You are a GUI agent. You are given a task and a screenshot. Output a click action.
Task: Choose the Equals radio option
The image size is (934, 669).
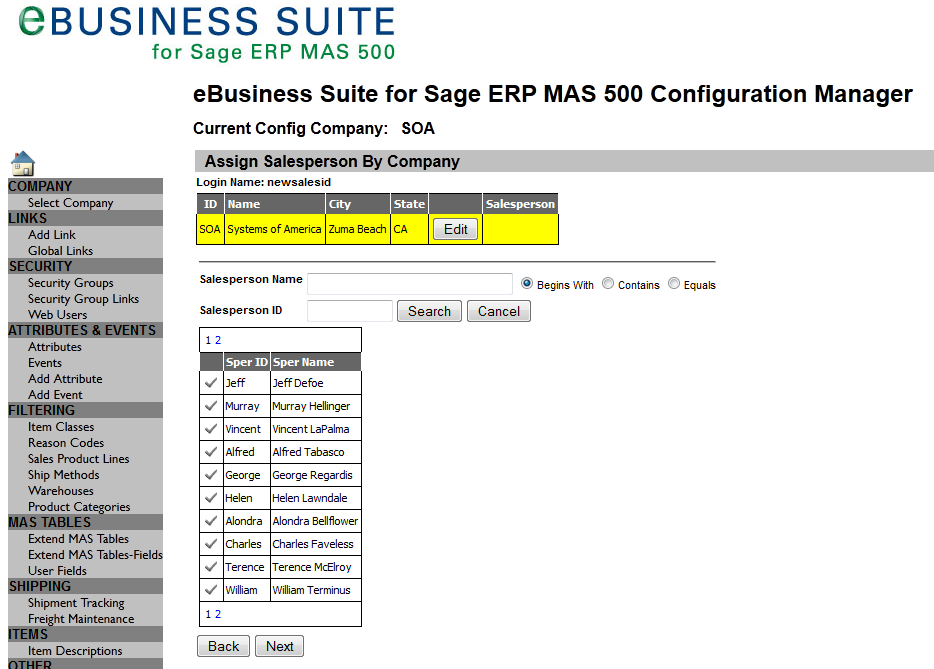[674, 284]
